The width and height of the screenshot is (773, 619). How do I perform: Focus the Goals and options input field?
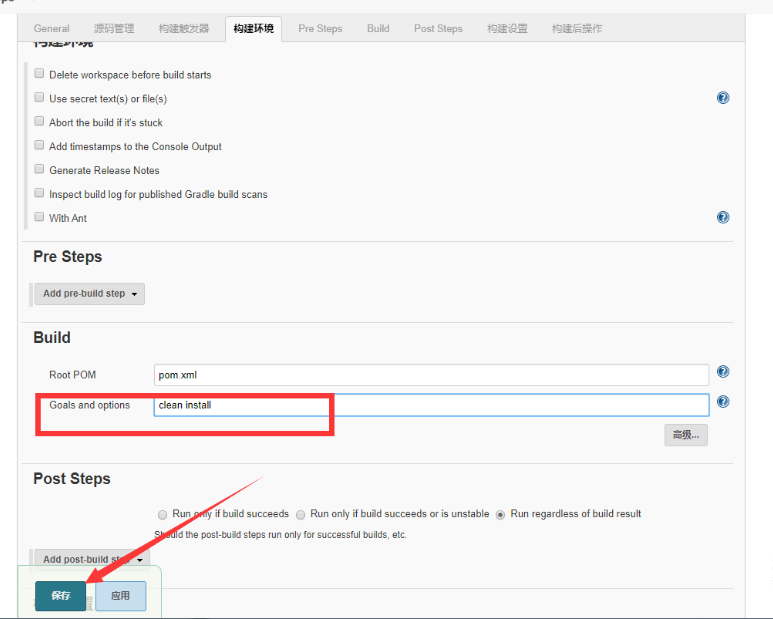pyautogui.click(x=431, y=405)
